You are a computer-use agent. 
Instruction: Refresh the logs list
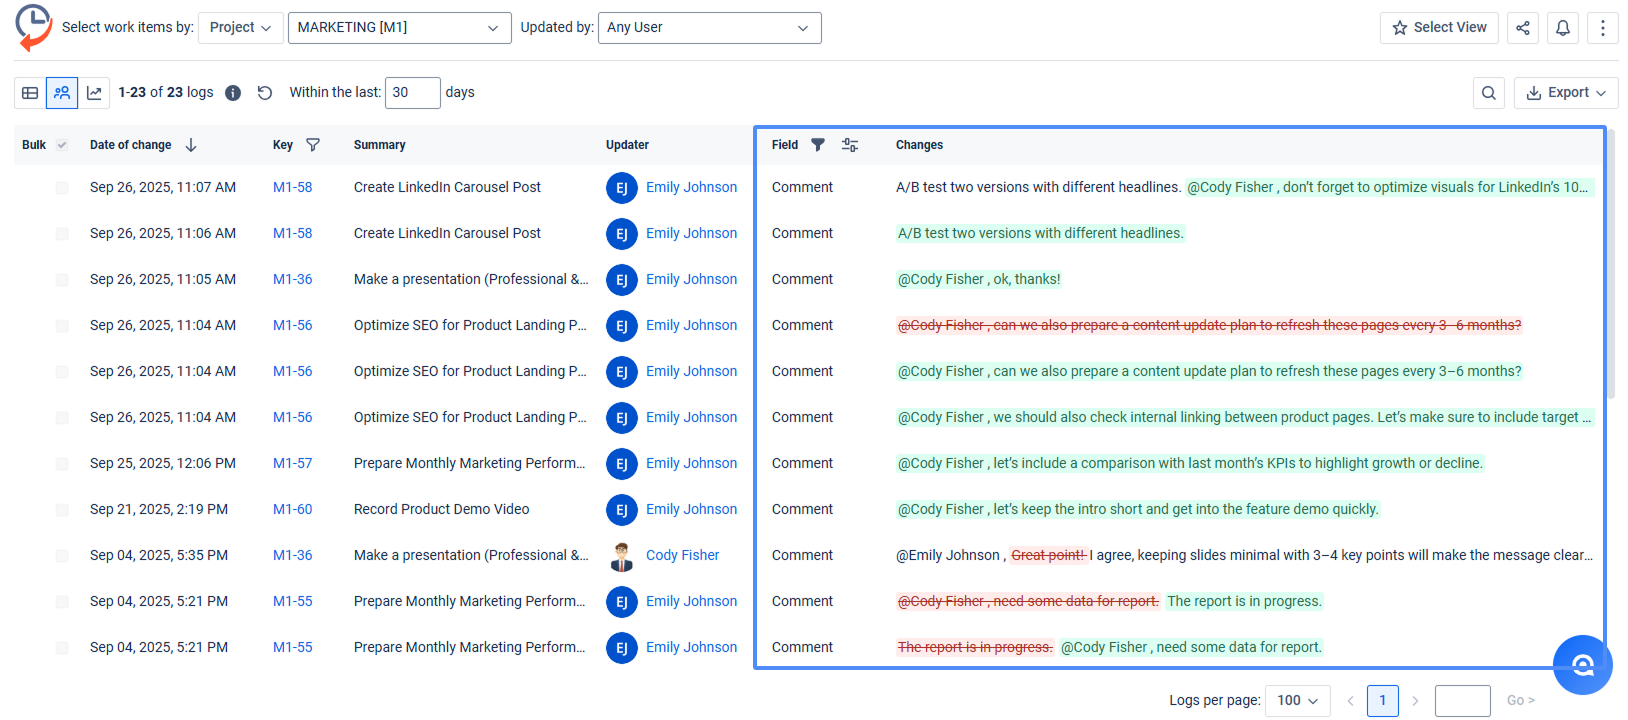pos(265,93)
